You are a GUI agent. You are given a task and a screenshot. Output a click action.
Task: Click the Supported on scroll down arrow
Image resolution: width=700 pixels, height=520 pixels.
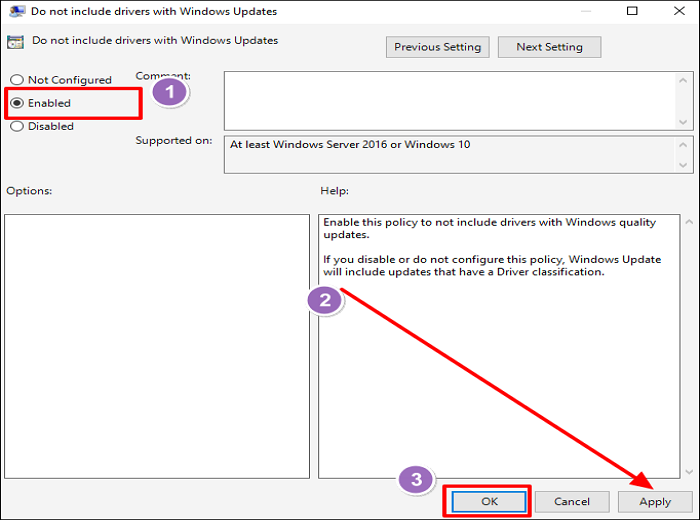point(683,165)
